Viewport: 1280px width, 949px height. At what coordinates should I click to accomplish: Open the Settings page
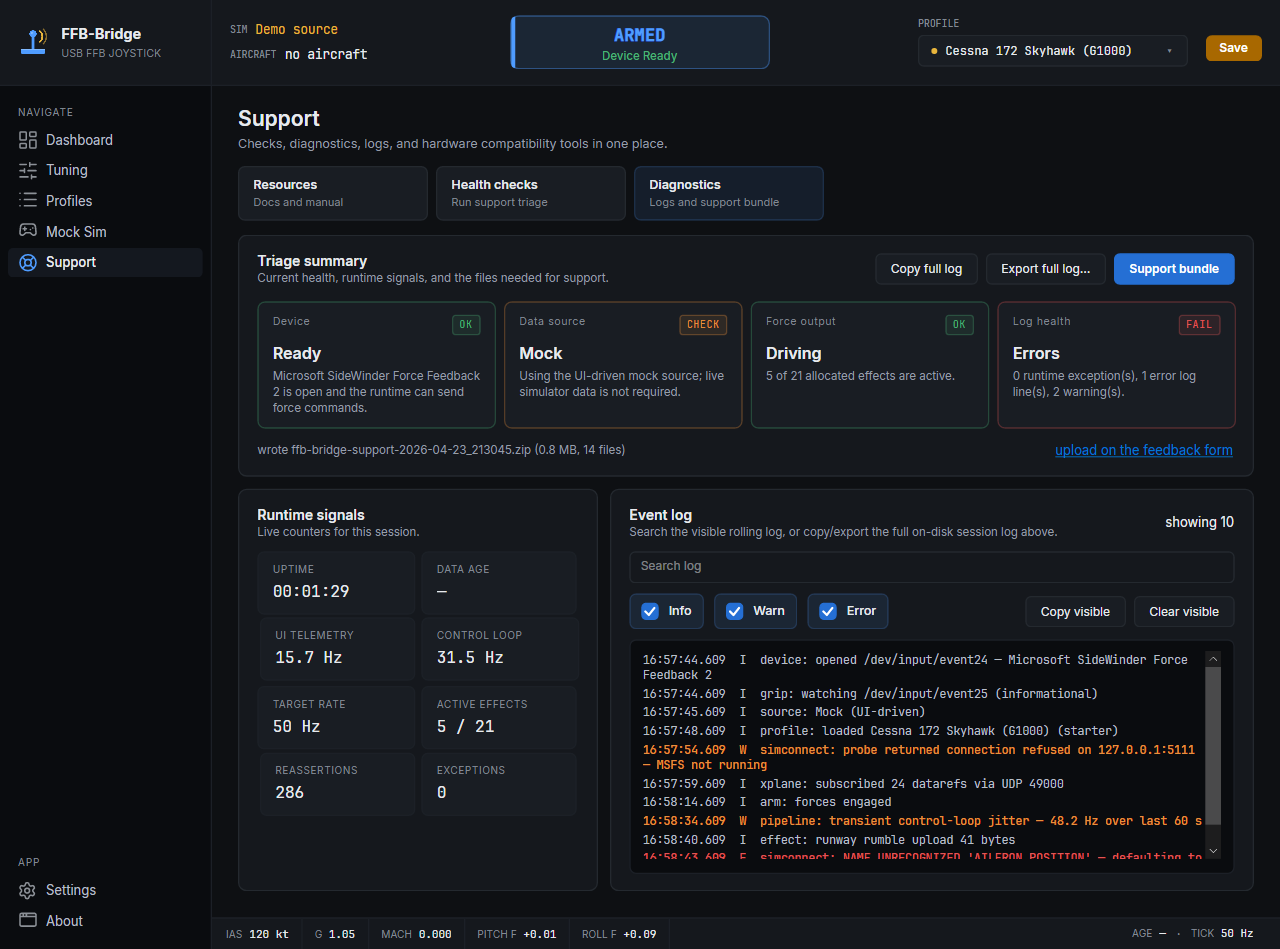click(105, 890)
